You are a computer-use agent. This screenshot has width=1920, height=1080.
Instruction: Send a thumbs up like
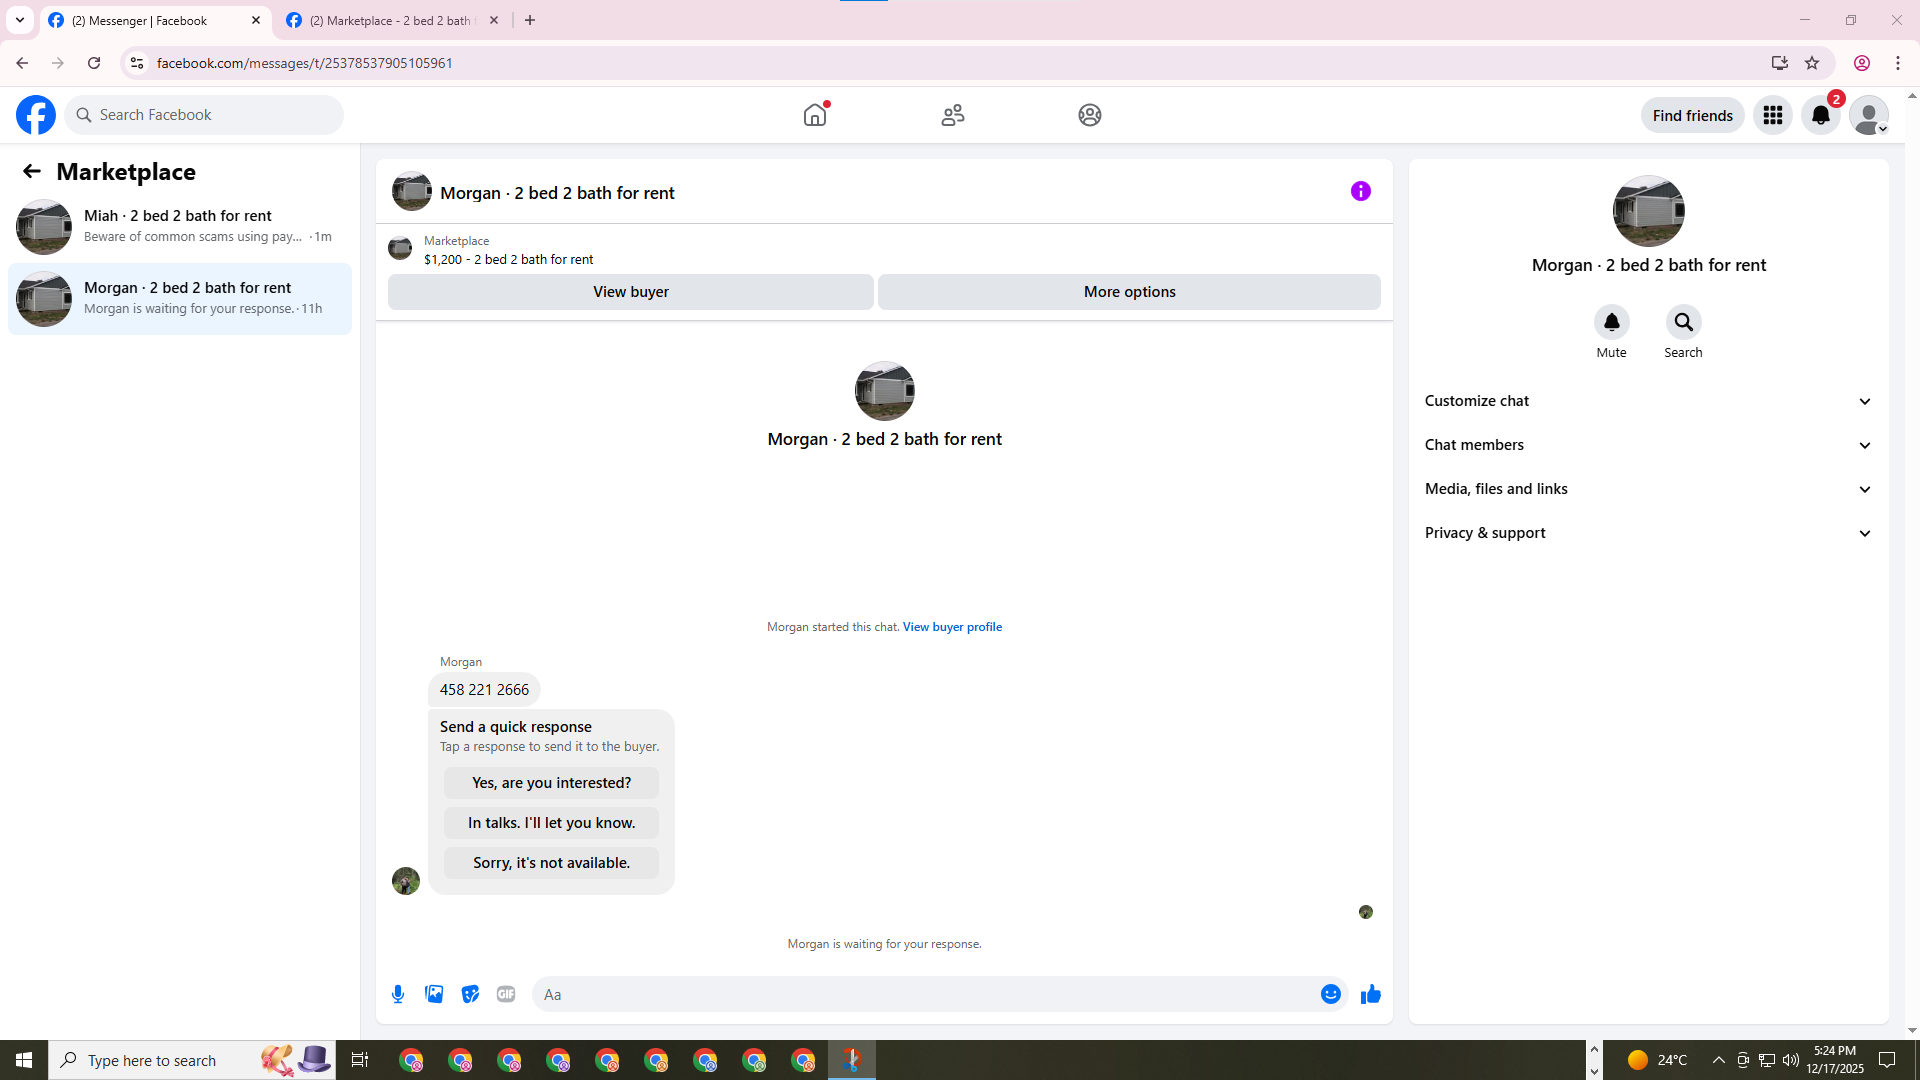[x=1370, y=994]
